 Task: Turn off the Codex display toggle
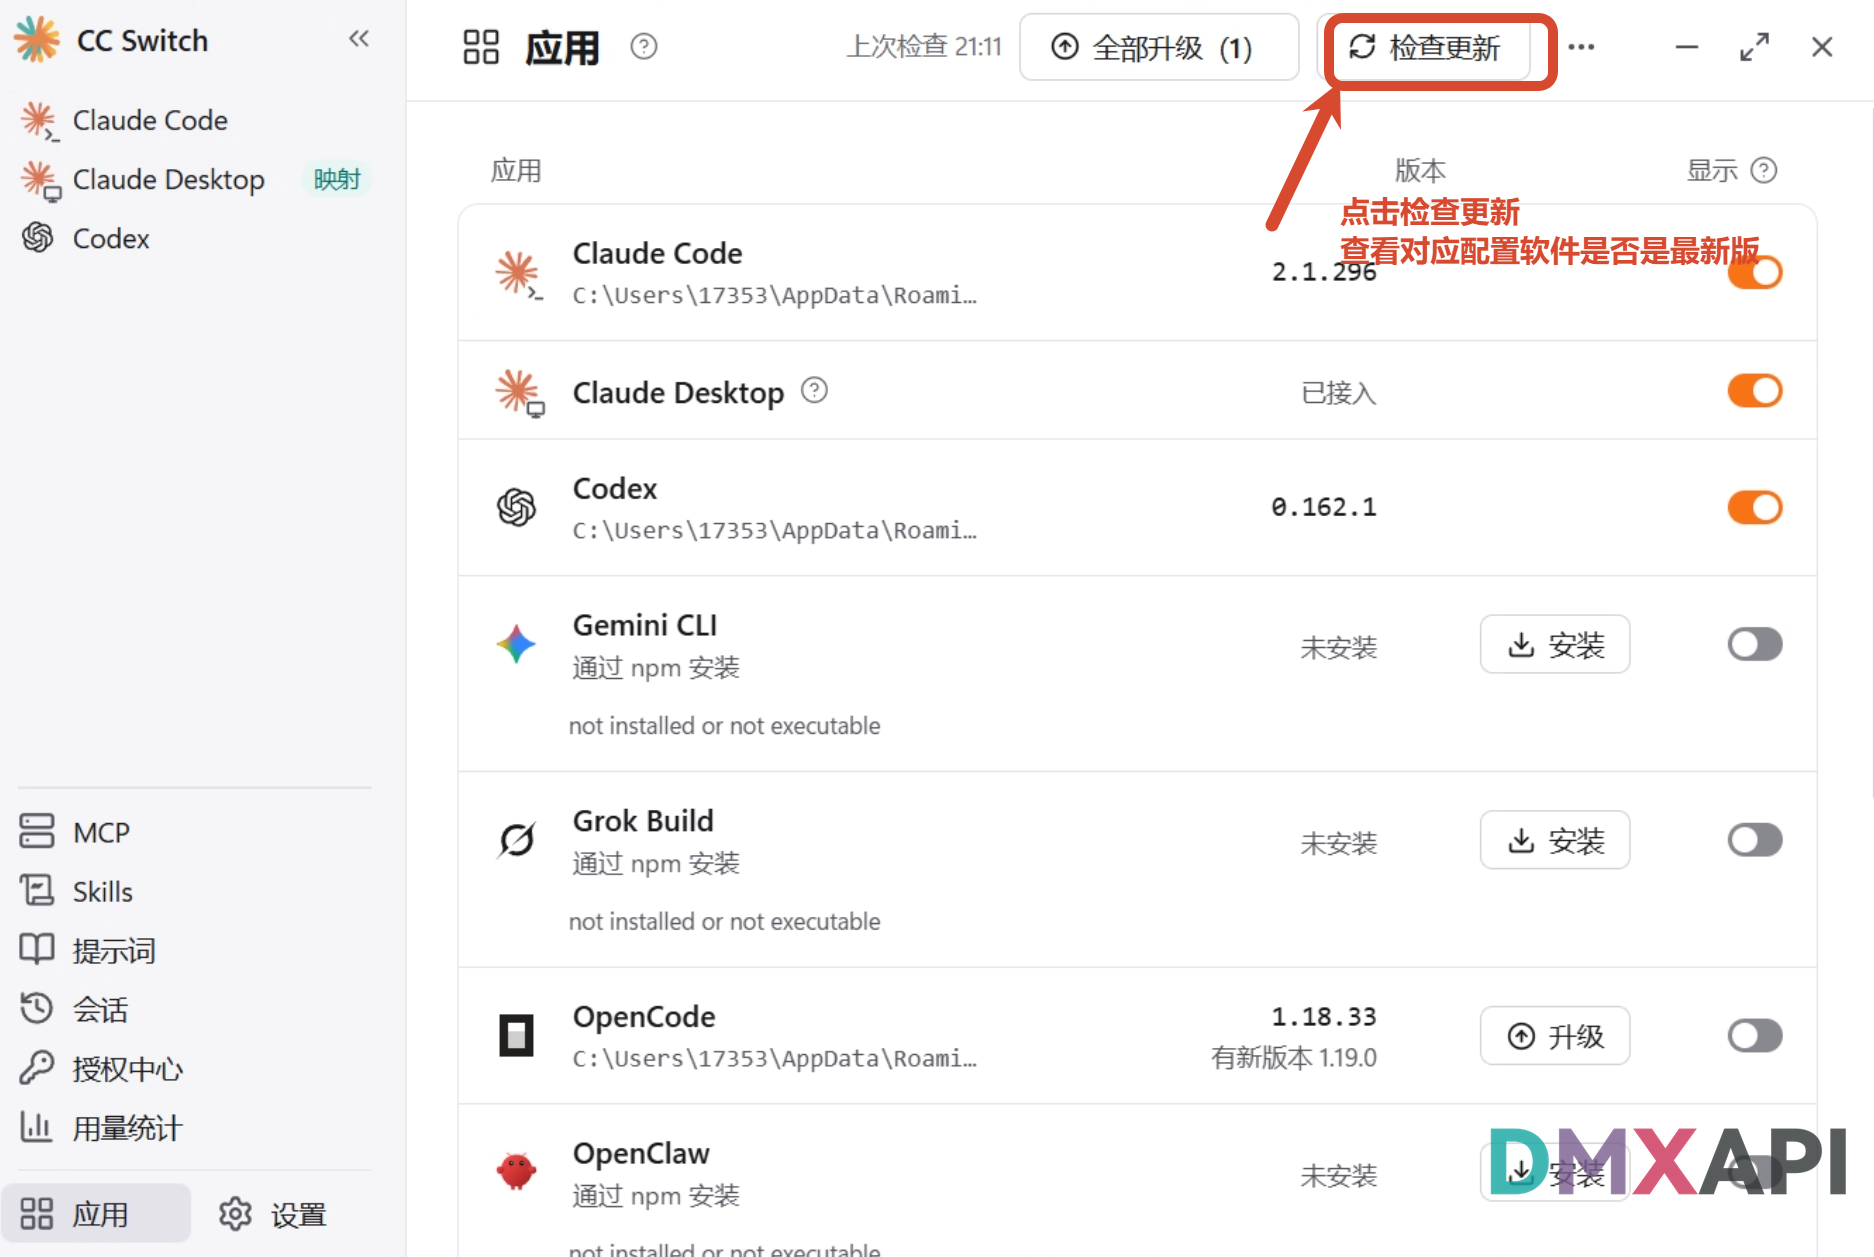1755,507
